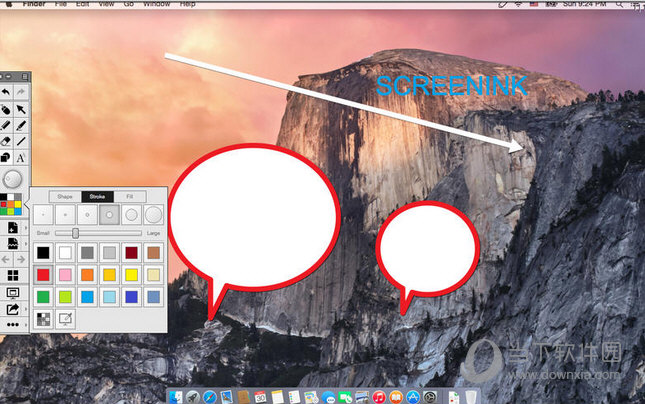Click the screen capture monitor icon
Image resolution: width=645 pixels, height=404 pixels.
pyautogui.click(x=13, y=293)
